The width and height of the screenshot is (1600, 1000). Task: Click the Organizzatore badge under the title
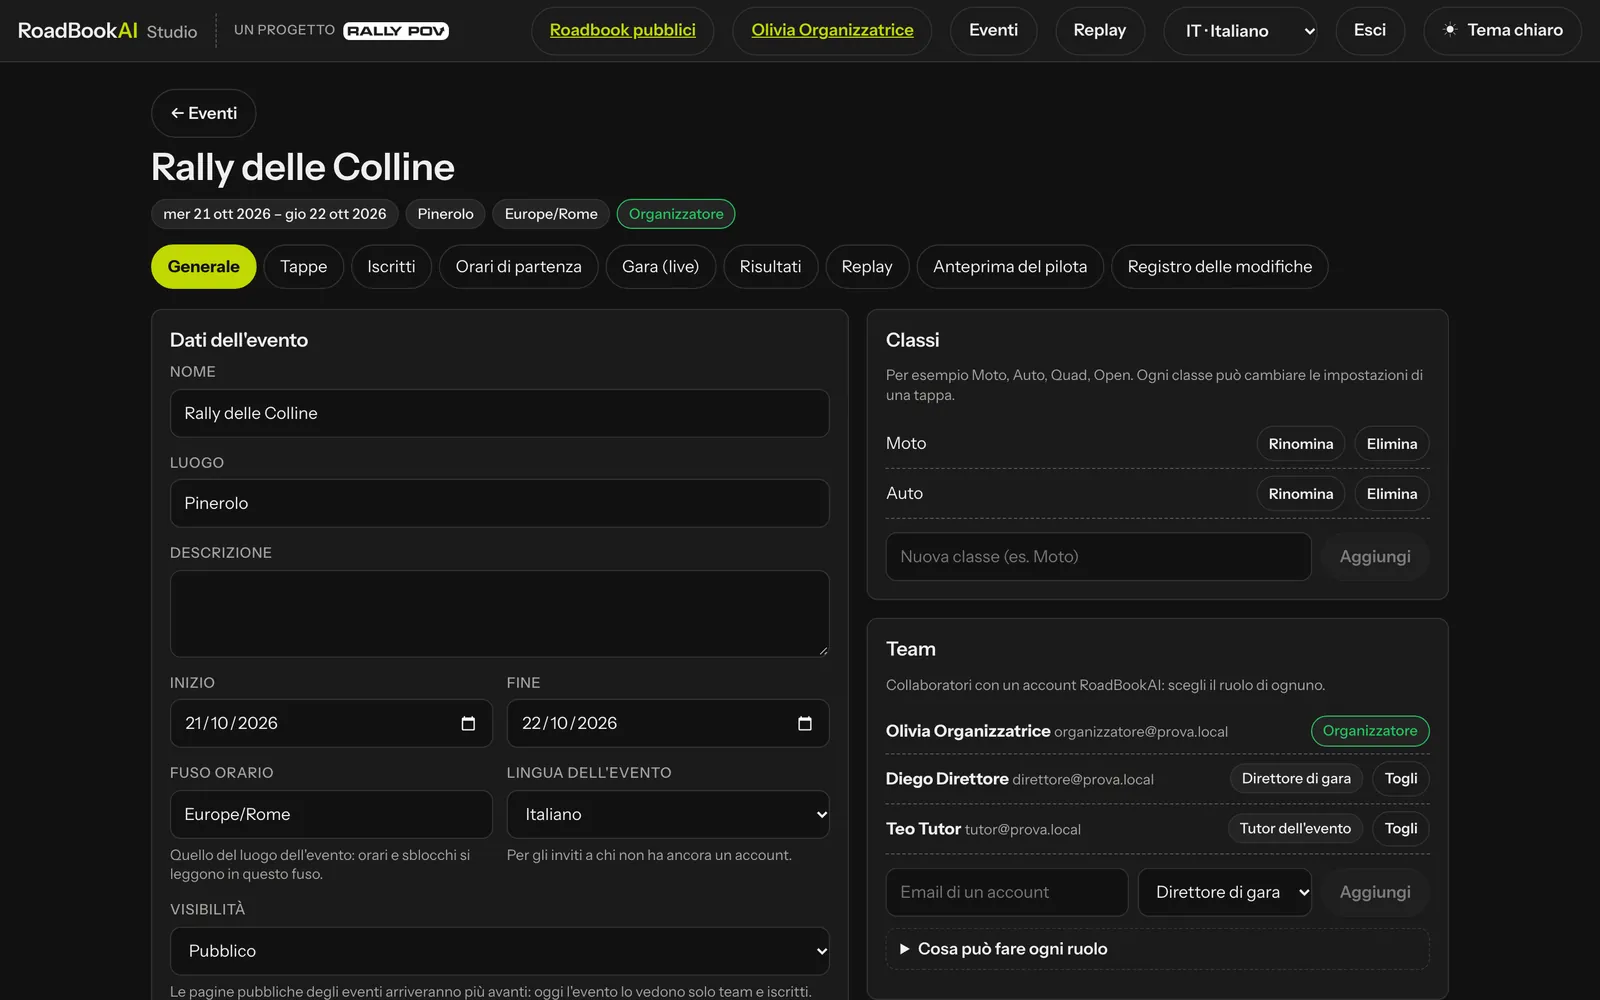(x=676, y=214)
